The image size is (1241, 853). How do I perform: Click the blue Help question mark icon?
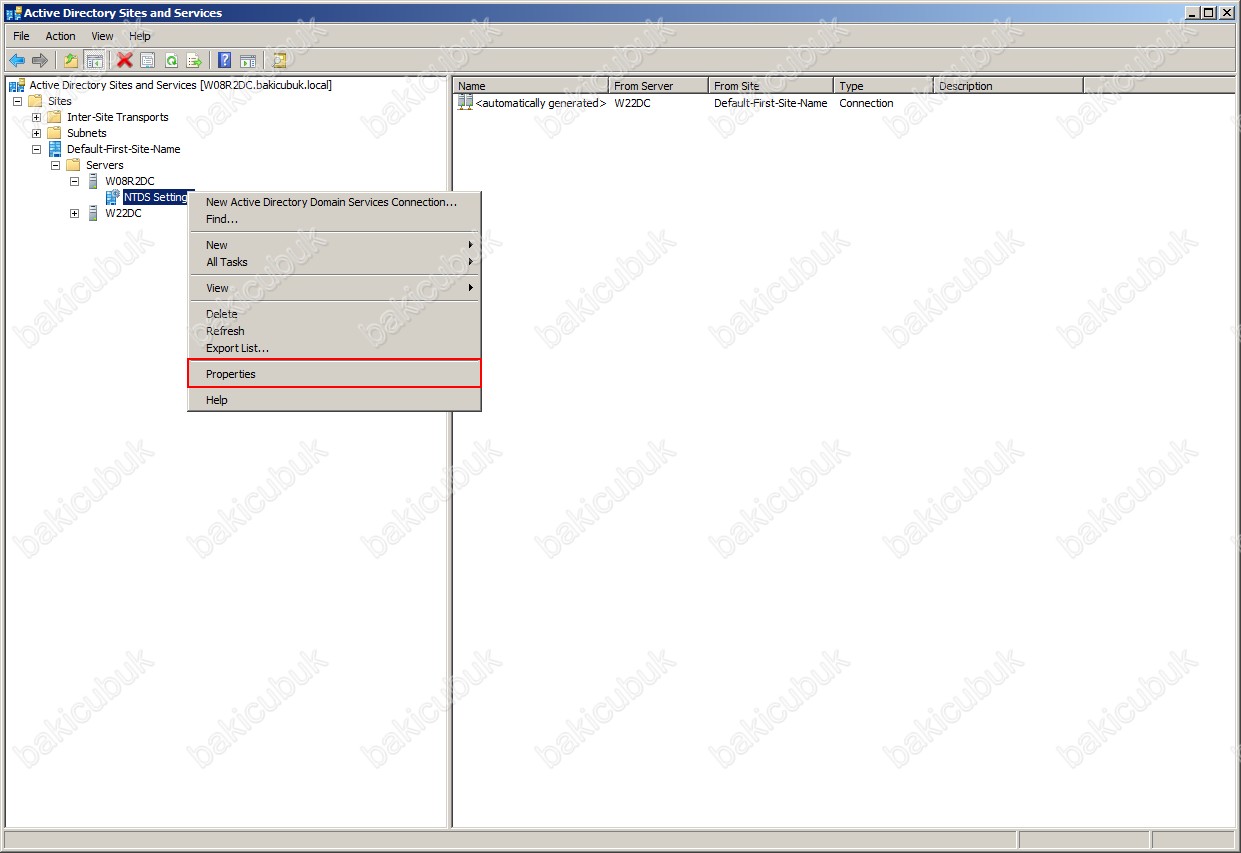[x=225, y=60]
